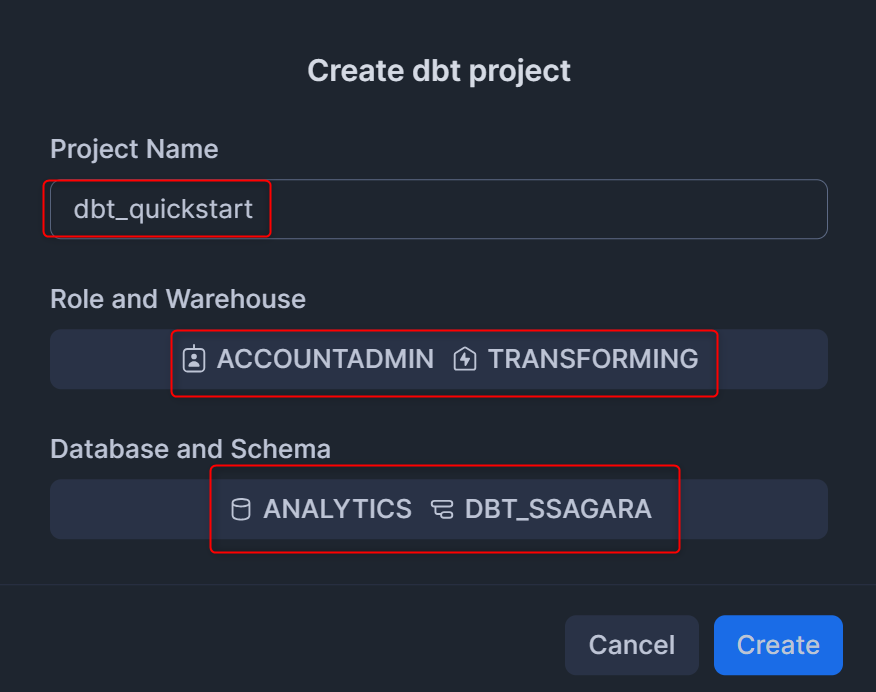
Task: Click the role badge icon beside ACCOUNTADMIN
Action: coord(194,359)
